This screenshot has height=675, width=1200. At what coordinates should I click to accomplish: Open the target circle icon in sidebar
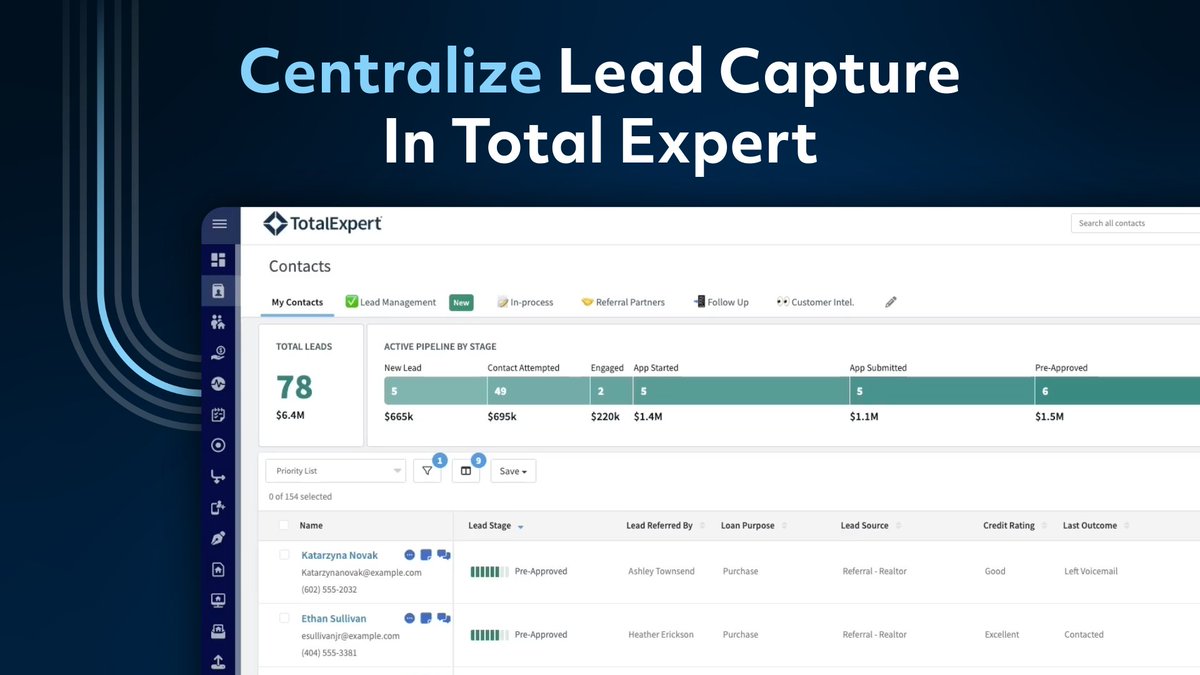219,446
